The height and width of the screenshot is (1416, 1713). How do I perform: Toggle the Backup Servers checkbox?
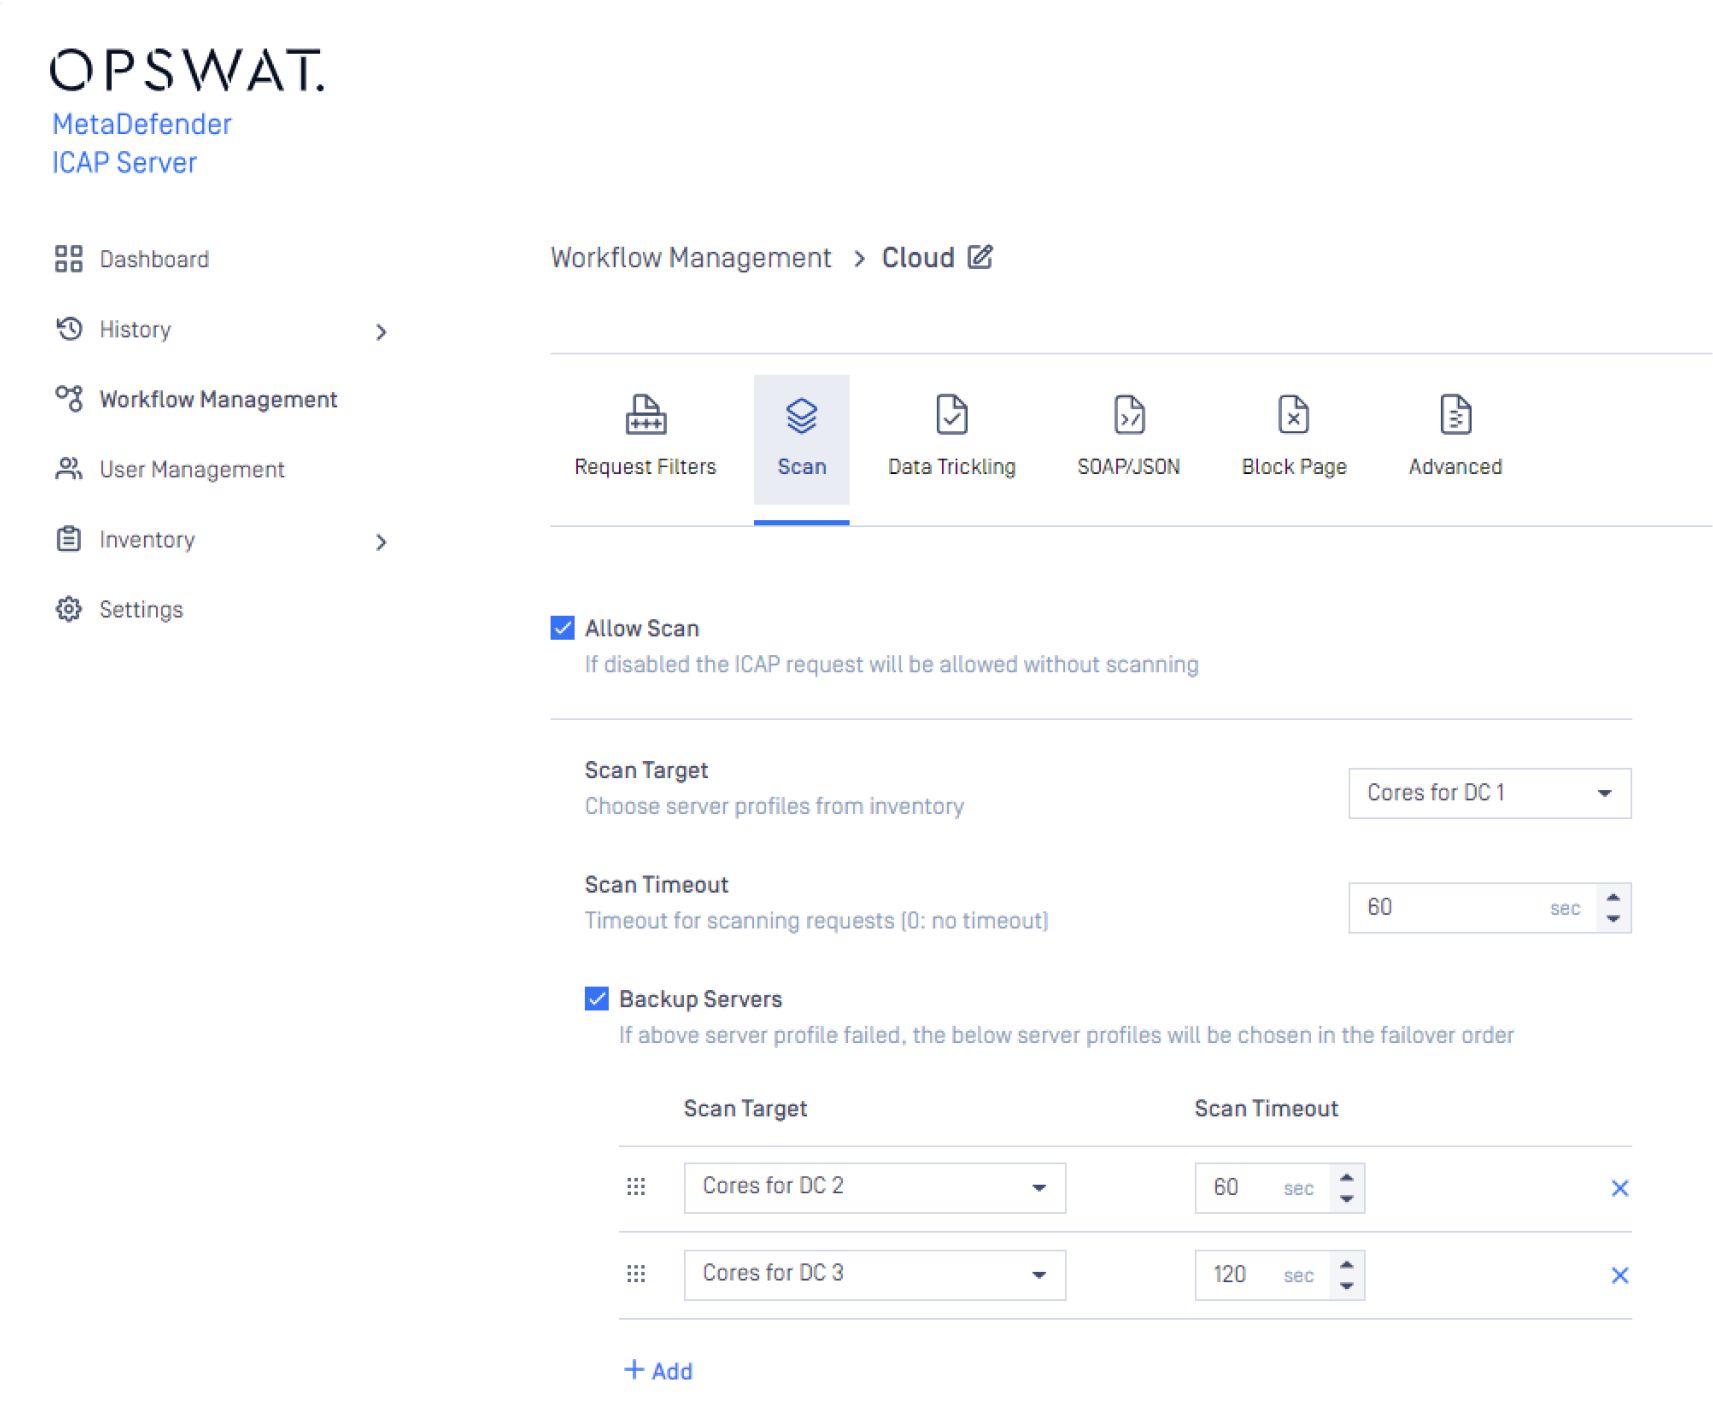(597, 999)
